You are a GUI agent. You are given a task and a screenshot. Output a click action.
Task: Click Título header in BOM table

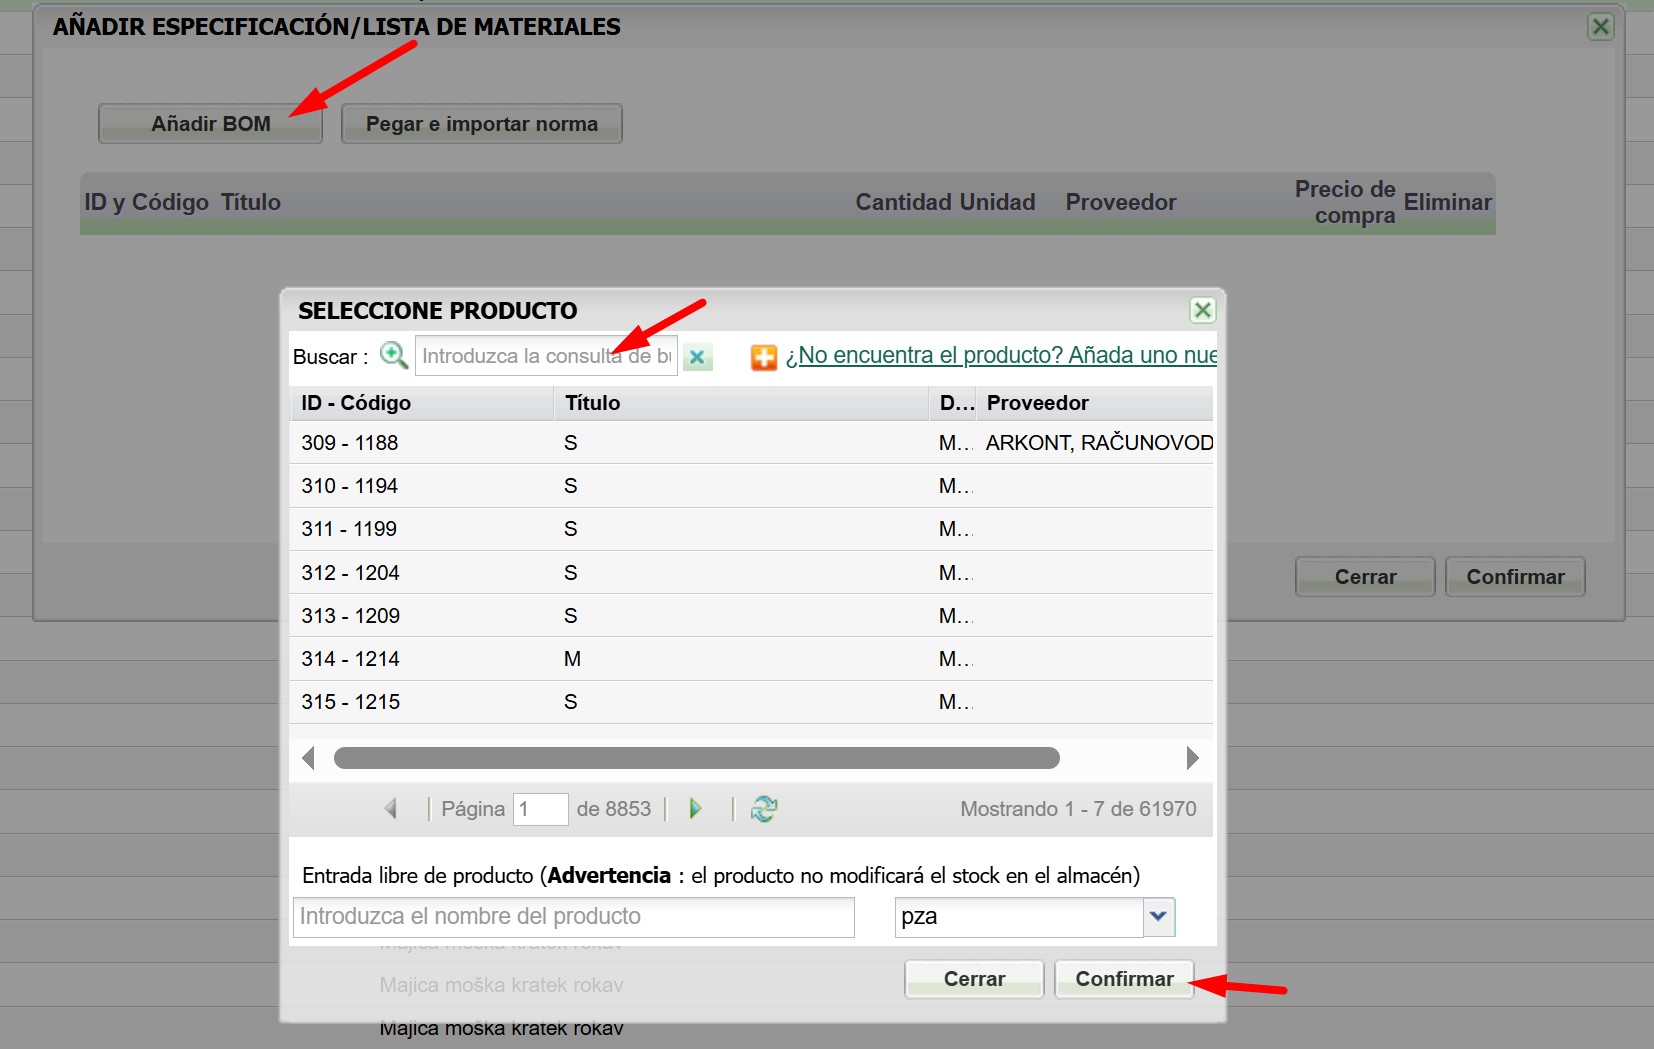pos(251,202)
